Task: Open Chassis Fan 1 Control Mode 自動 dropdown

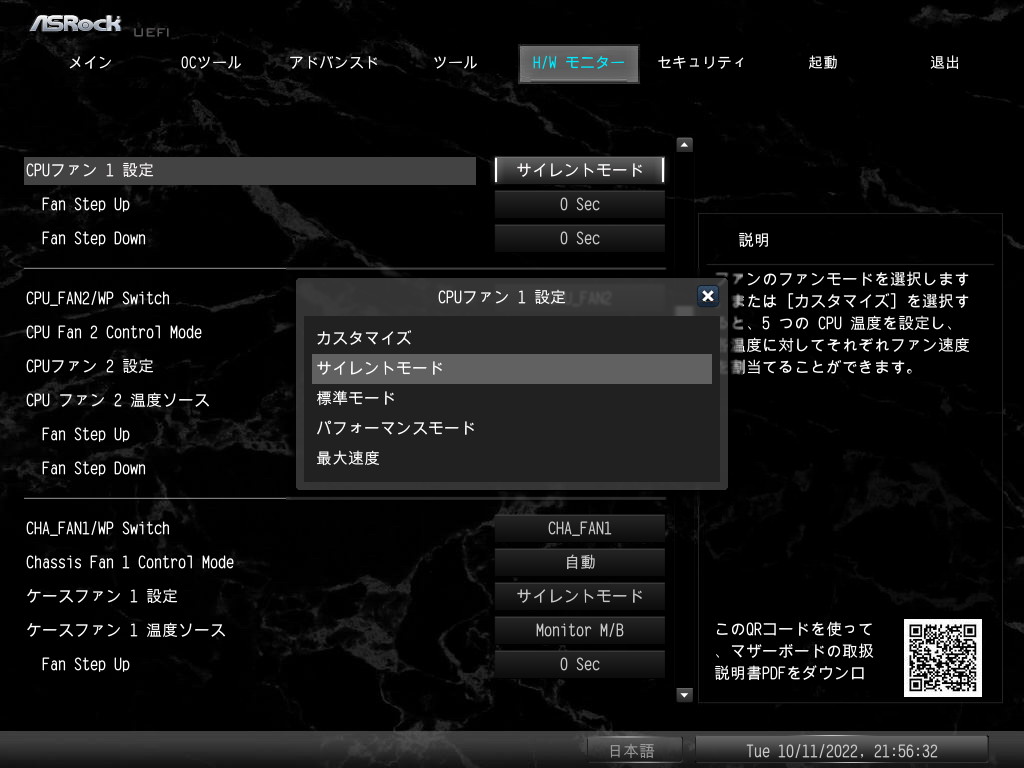Action: coord(580,562)
